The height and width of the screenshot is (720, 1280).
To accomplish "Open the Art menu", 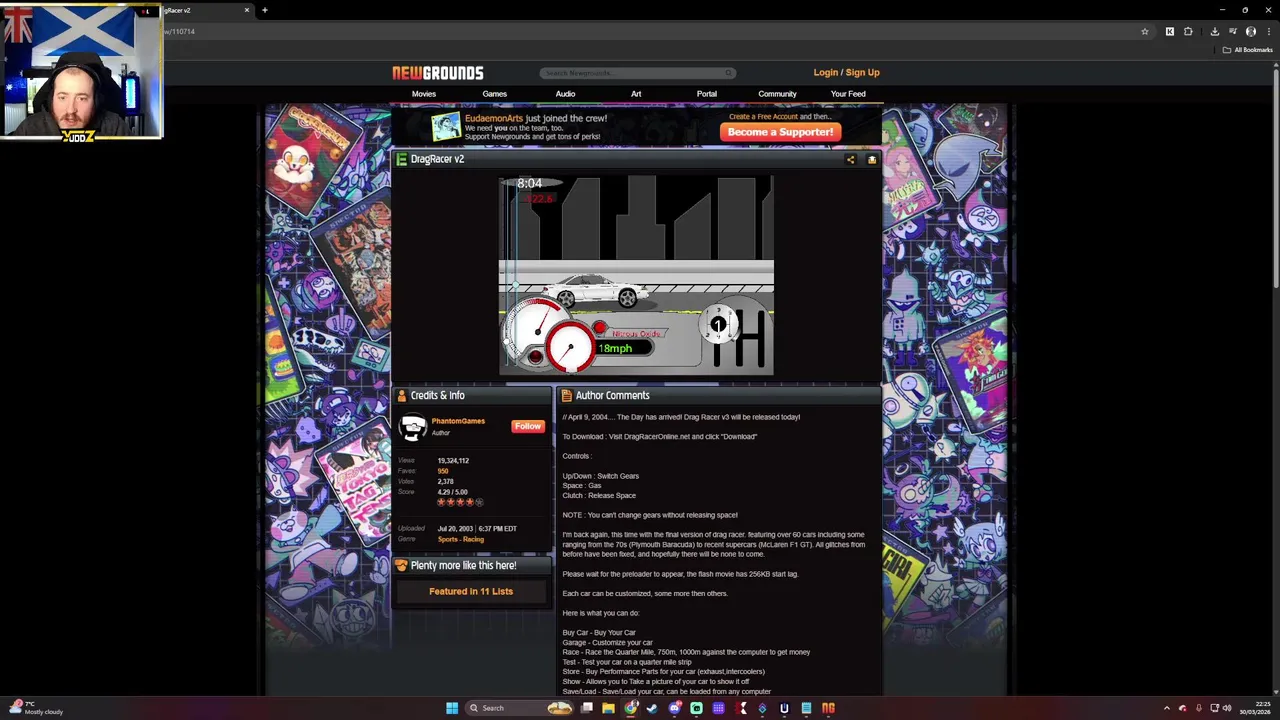I will click(x=636, y=94).
